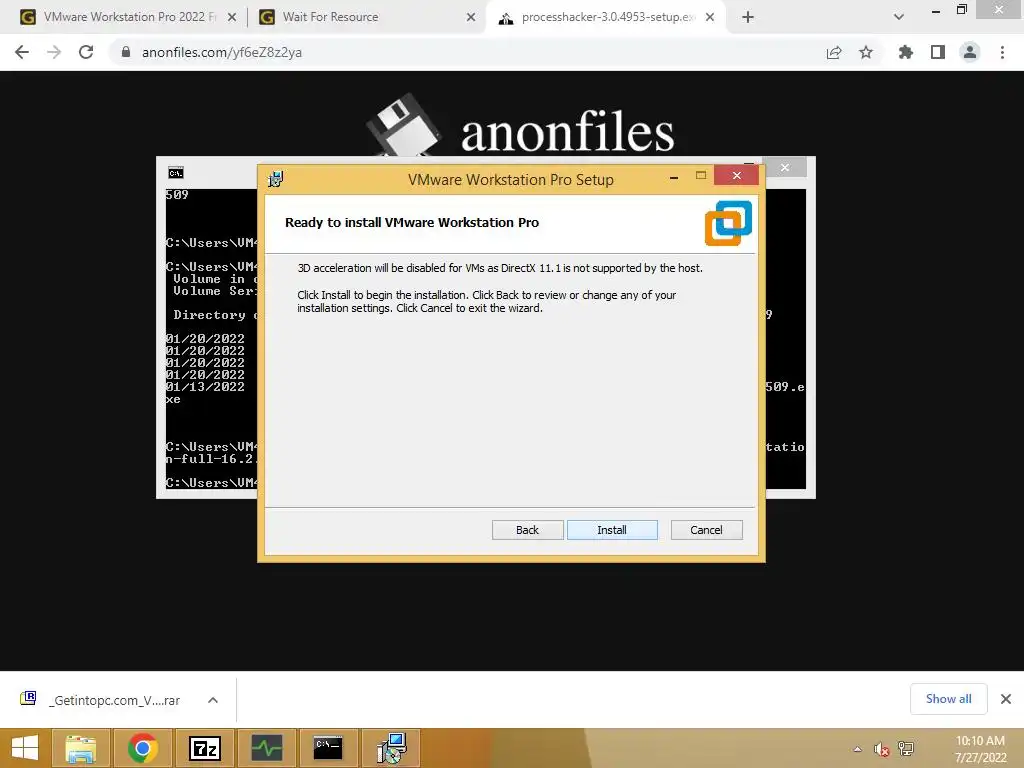The image size is (1024, 768).
Task: Switch to installer taskbar icon
Action: click(x=391, y=748)
